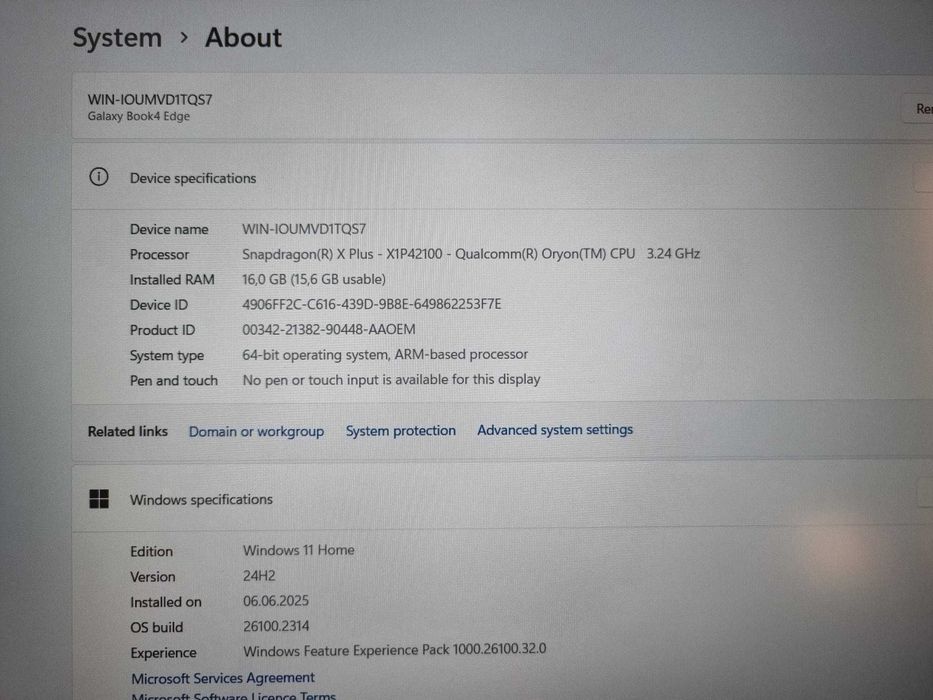Open System protection link
Screen dimensions: 933x700
(x=400, y=430)
